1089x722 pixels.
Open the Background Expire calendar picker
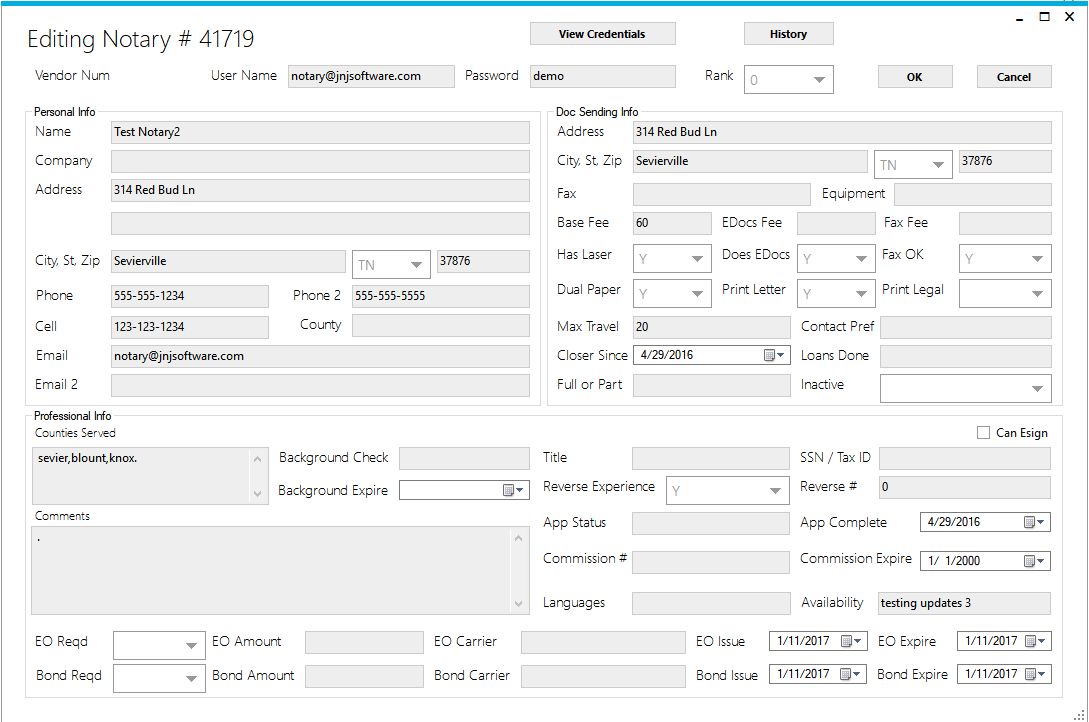pyautogui.click(x=513, y=490)
